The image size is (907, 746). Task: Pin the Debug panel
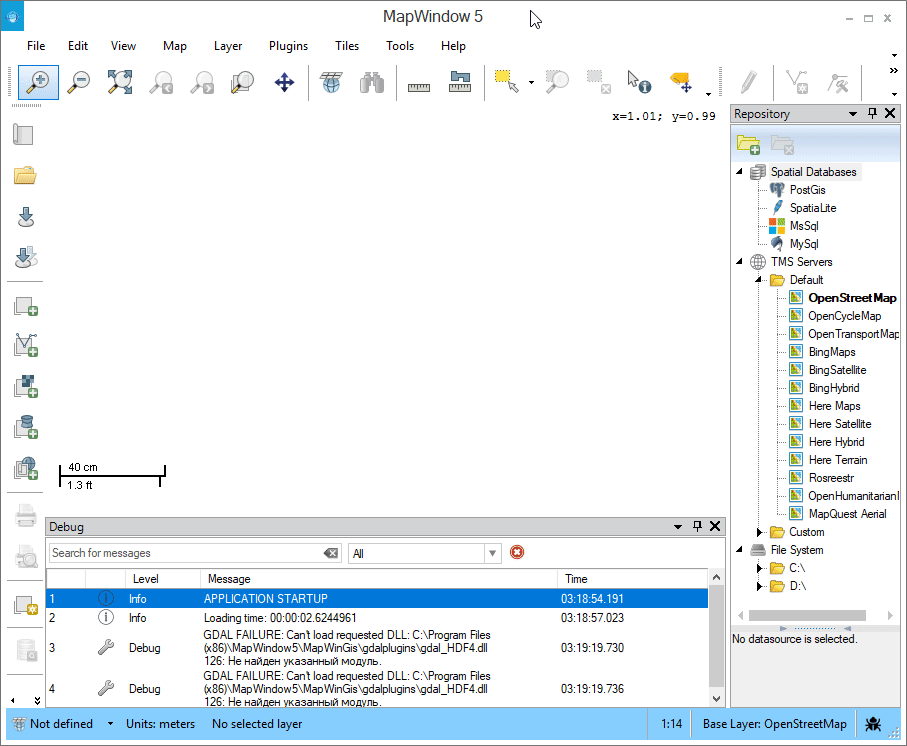(x=697, y=526)
